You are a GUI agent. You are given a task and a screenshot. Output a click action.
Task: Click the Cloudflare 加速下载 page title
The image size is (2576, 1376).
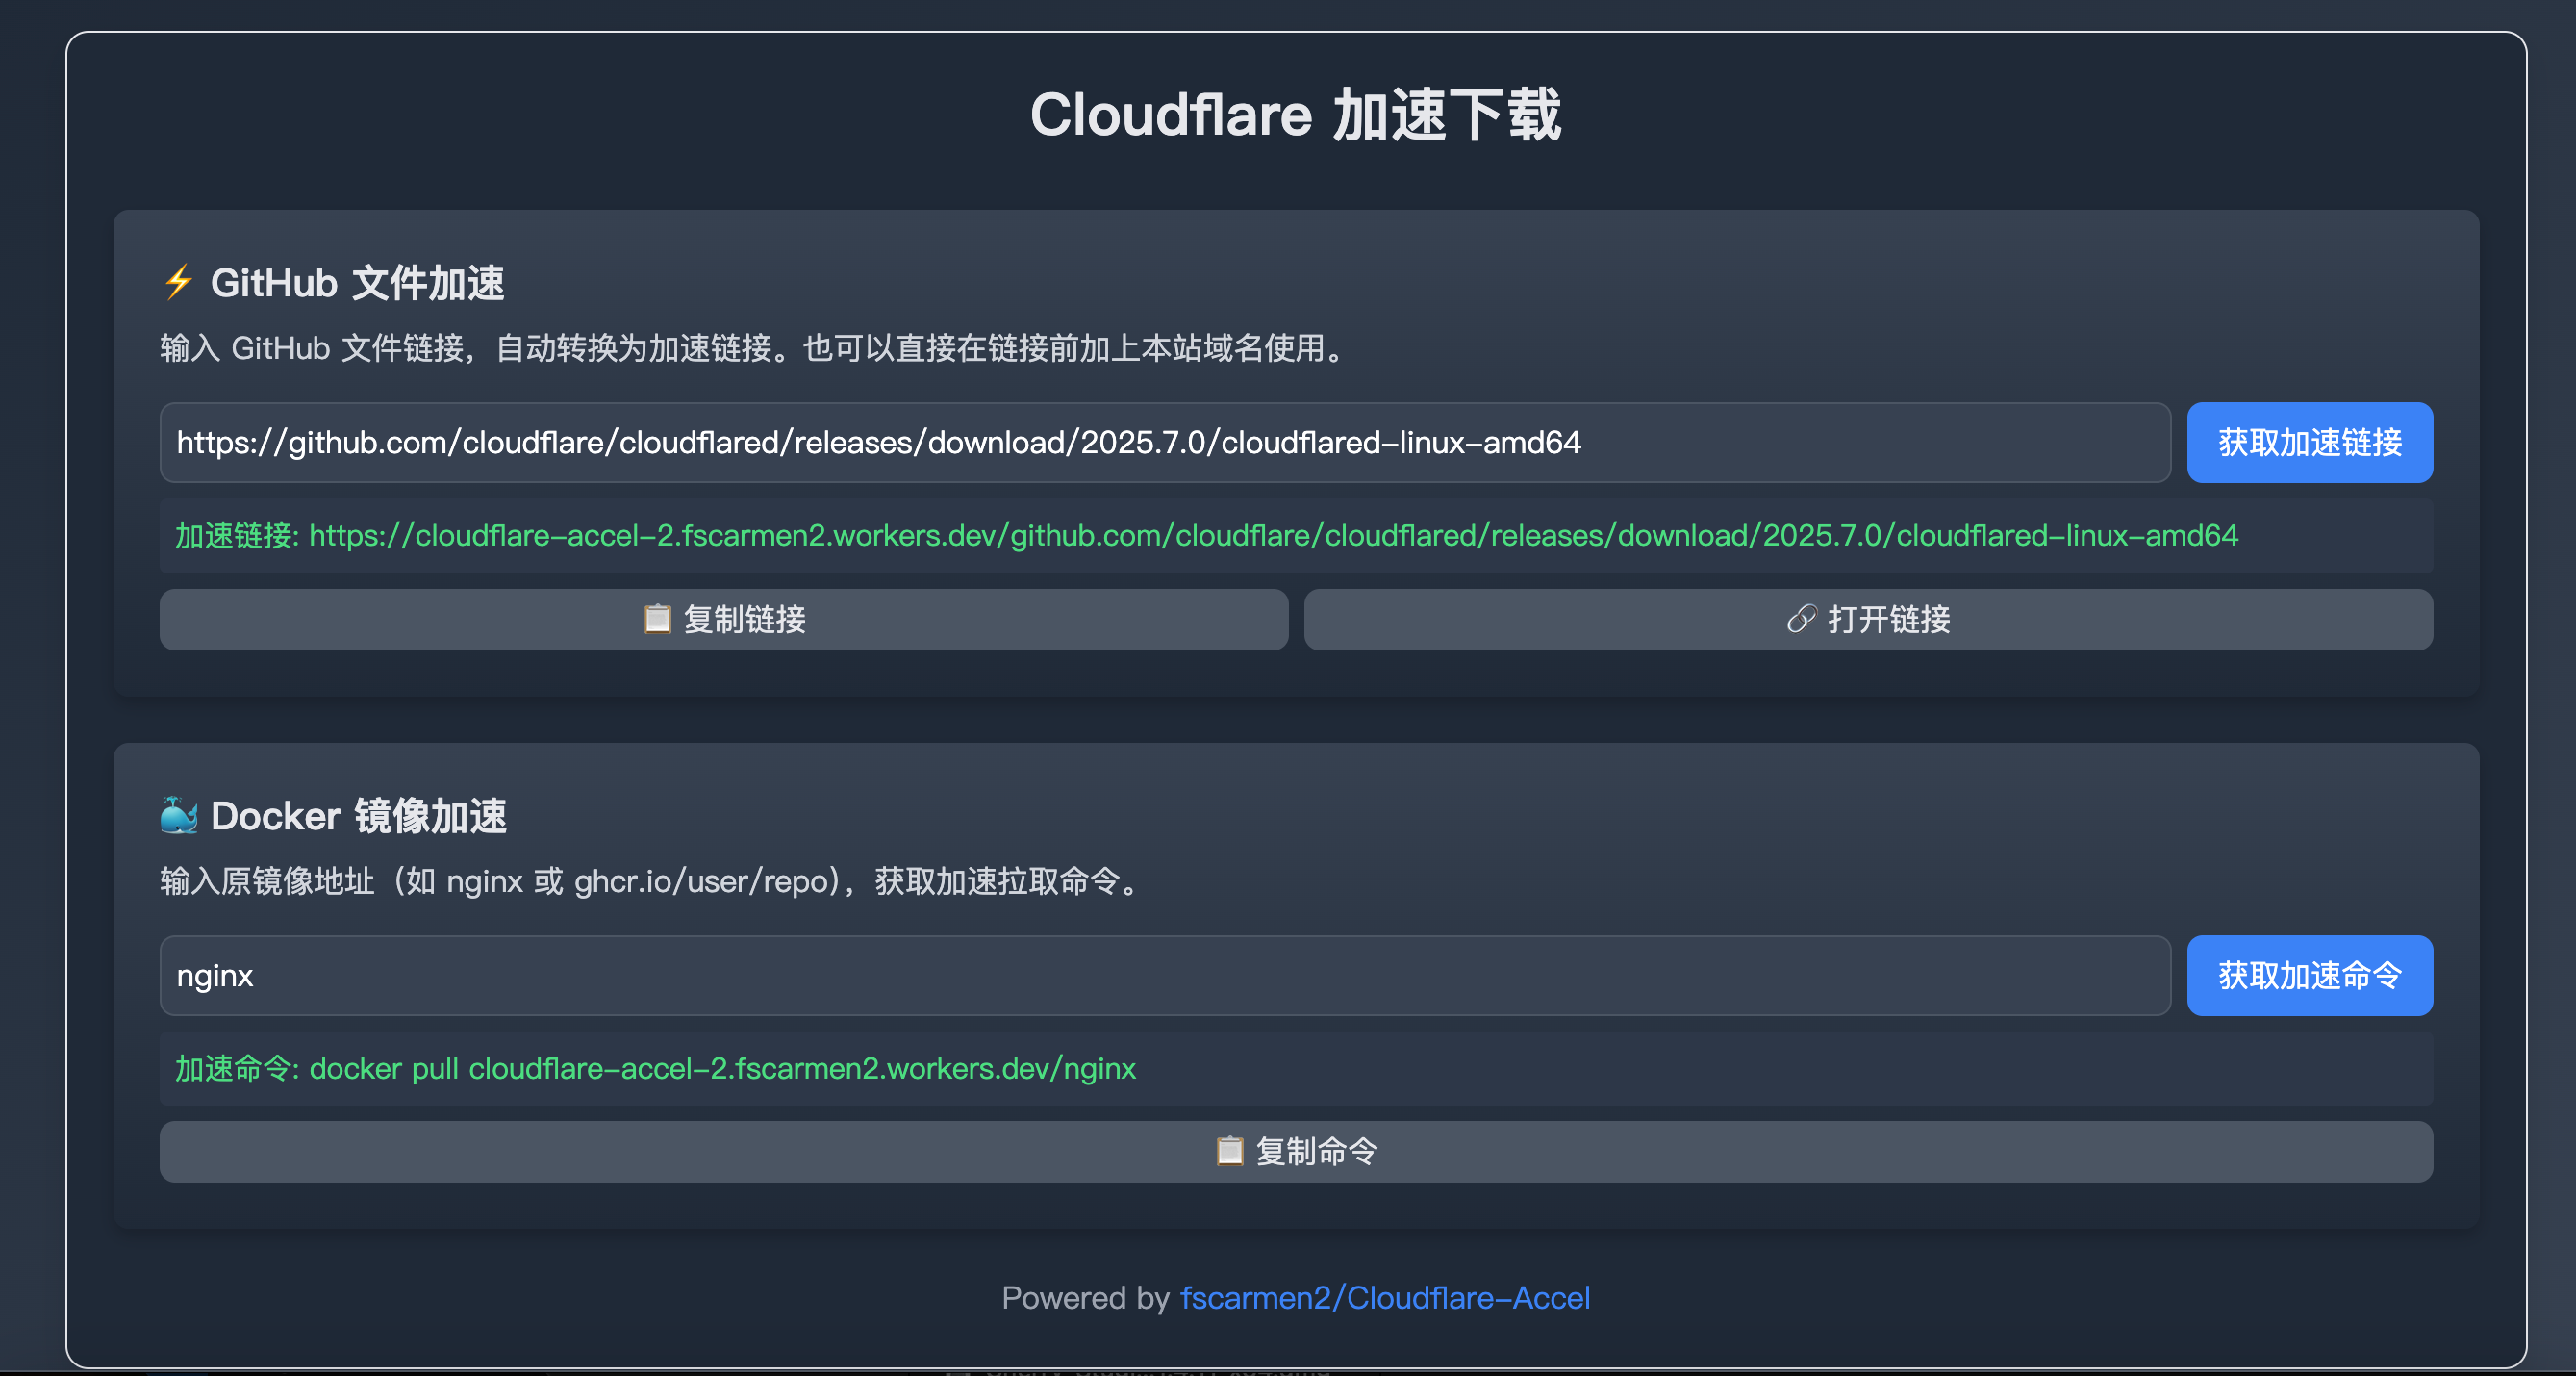[1296, 115]
